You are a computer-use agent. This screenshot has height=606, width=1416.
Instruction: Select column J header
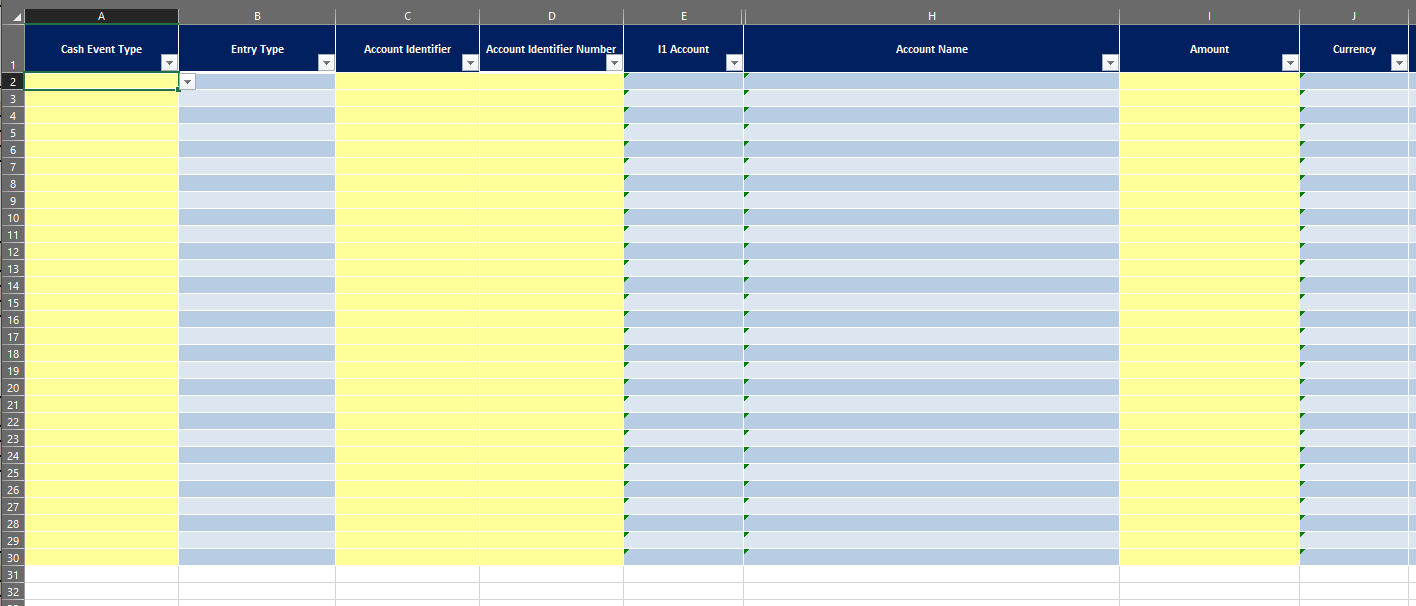pos(1354,17)
